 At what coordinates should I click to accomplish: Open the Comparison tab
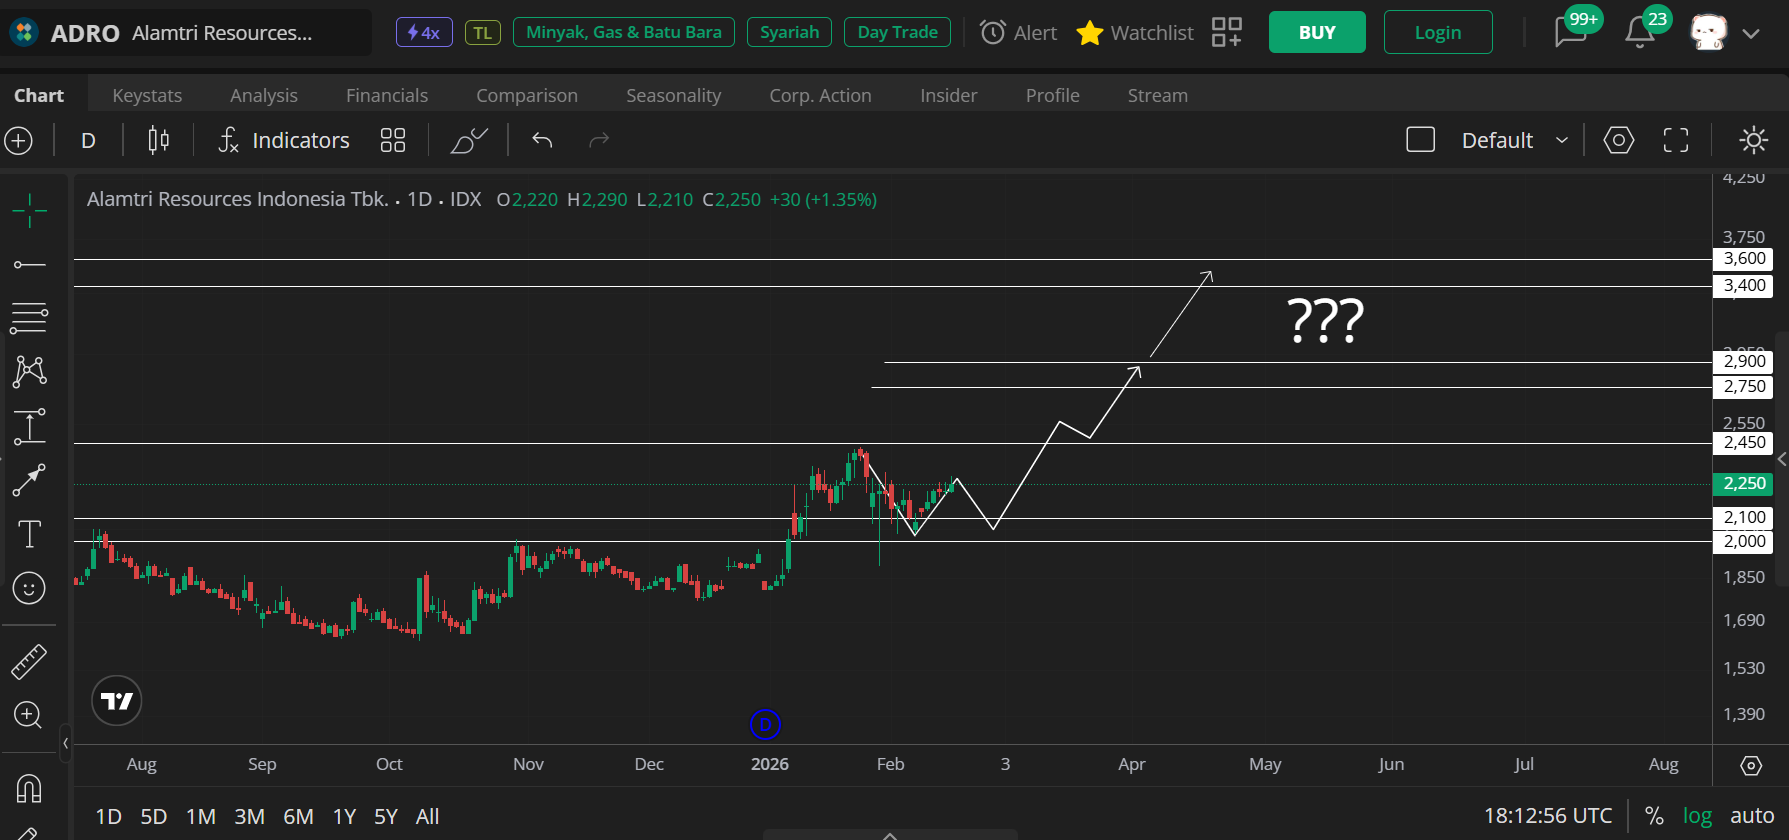tap(527, 95)
